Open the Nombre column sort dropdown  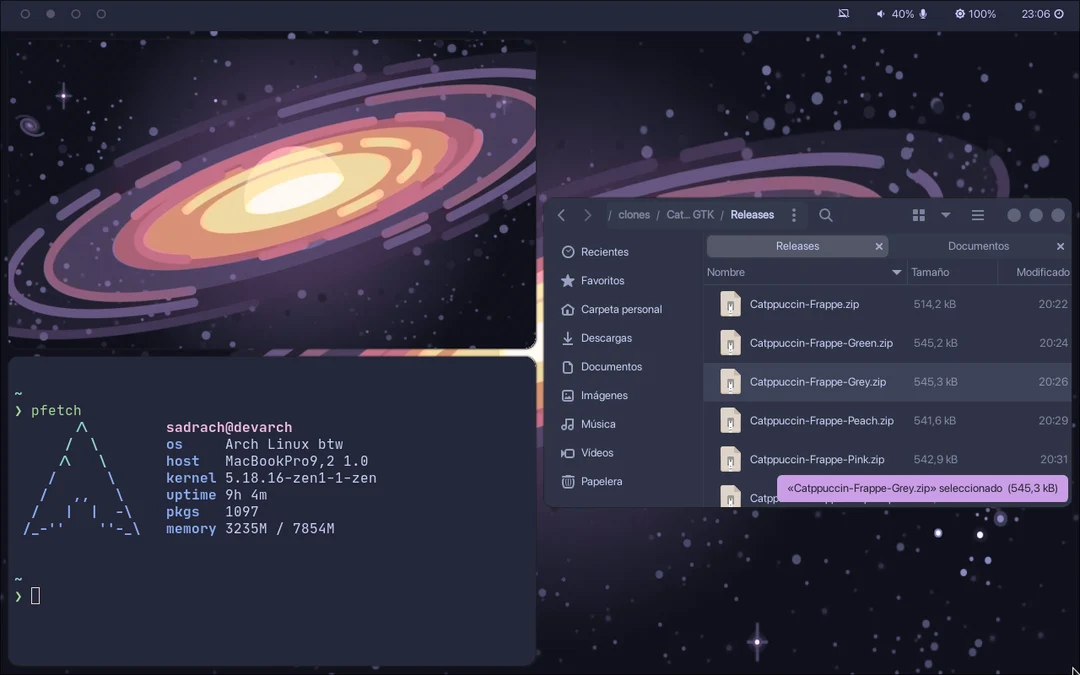click(x=897, y=271)
